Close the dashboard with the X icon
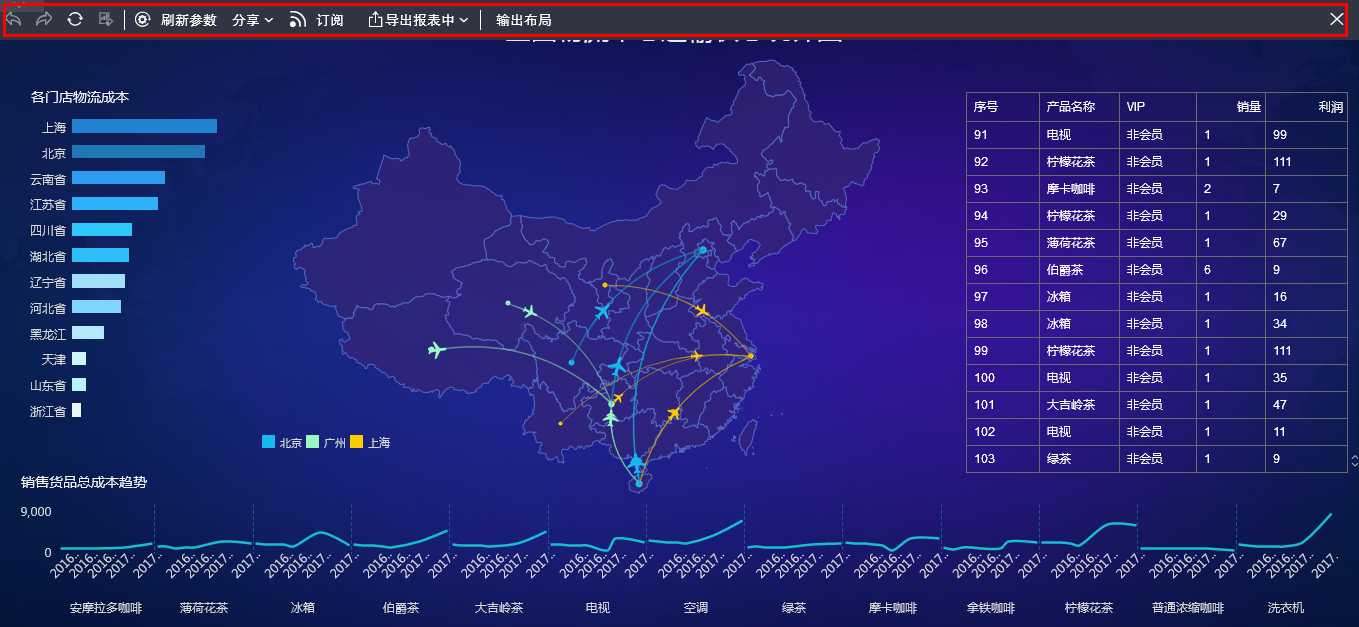This screenshot has width=1359, height=627. click(1337, 19)
